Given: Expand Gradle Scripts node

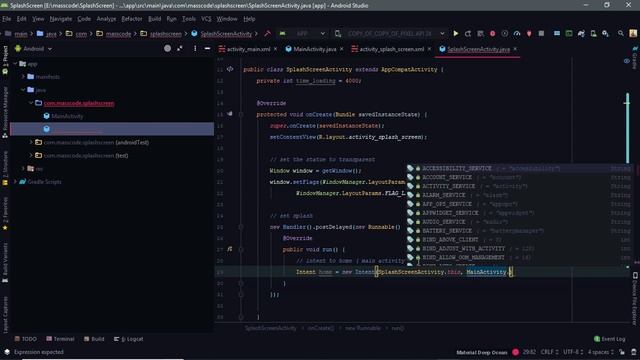Looking at the screenshot, I should coord(16,181).
